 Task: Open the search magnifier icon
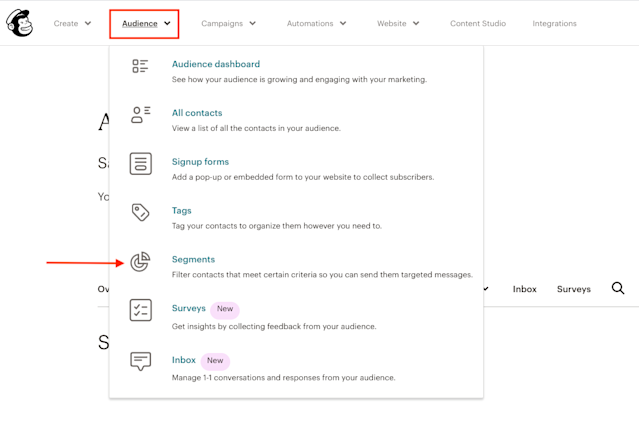(618, 288)
